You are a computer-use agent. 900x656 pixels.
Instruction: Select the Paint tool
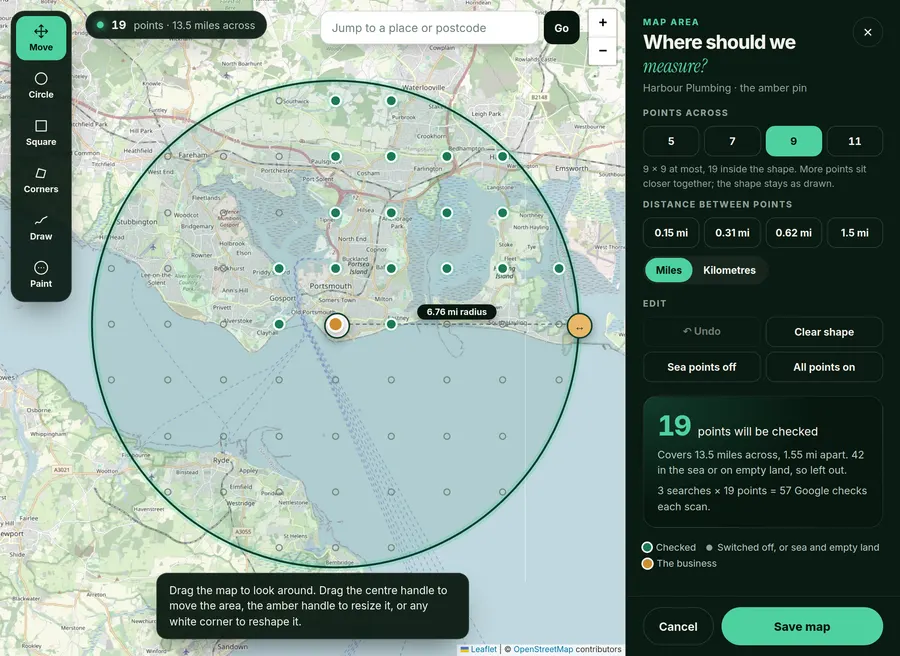click(x=41, y=274)
